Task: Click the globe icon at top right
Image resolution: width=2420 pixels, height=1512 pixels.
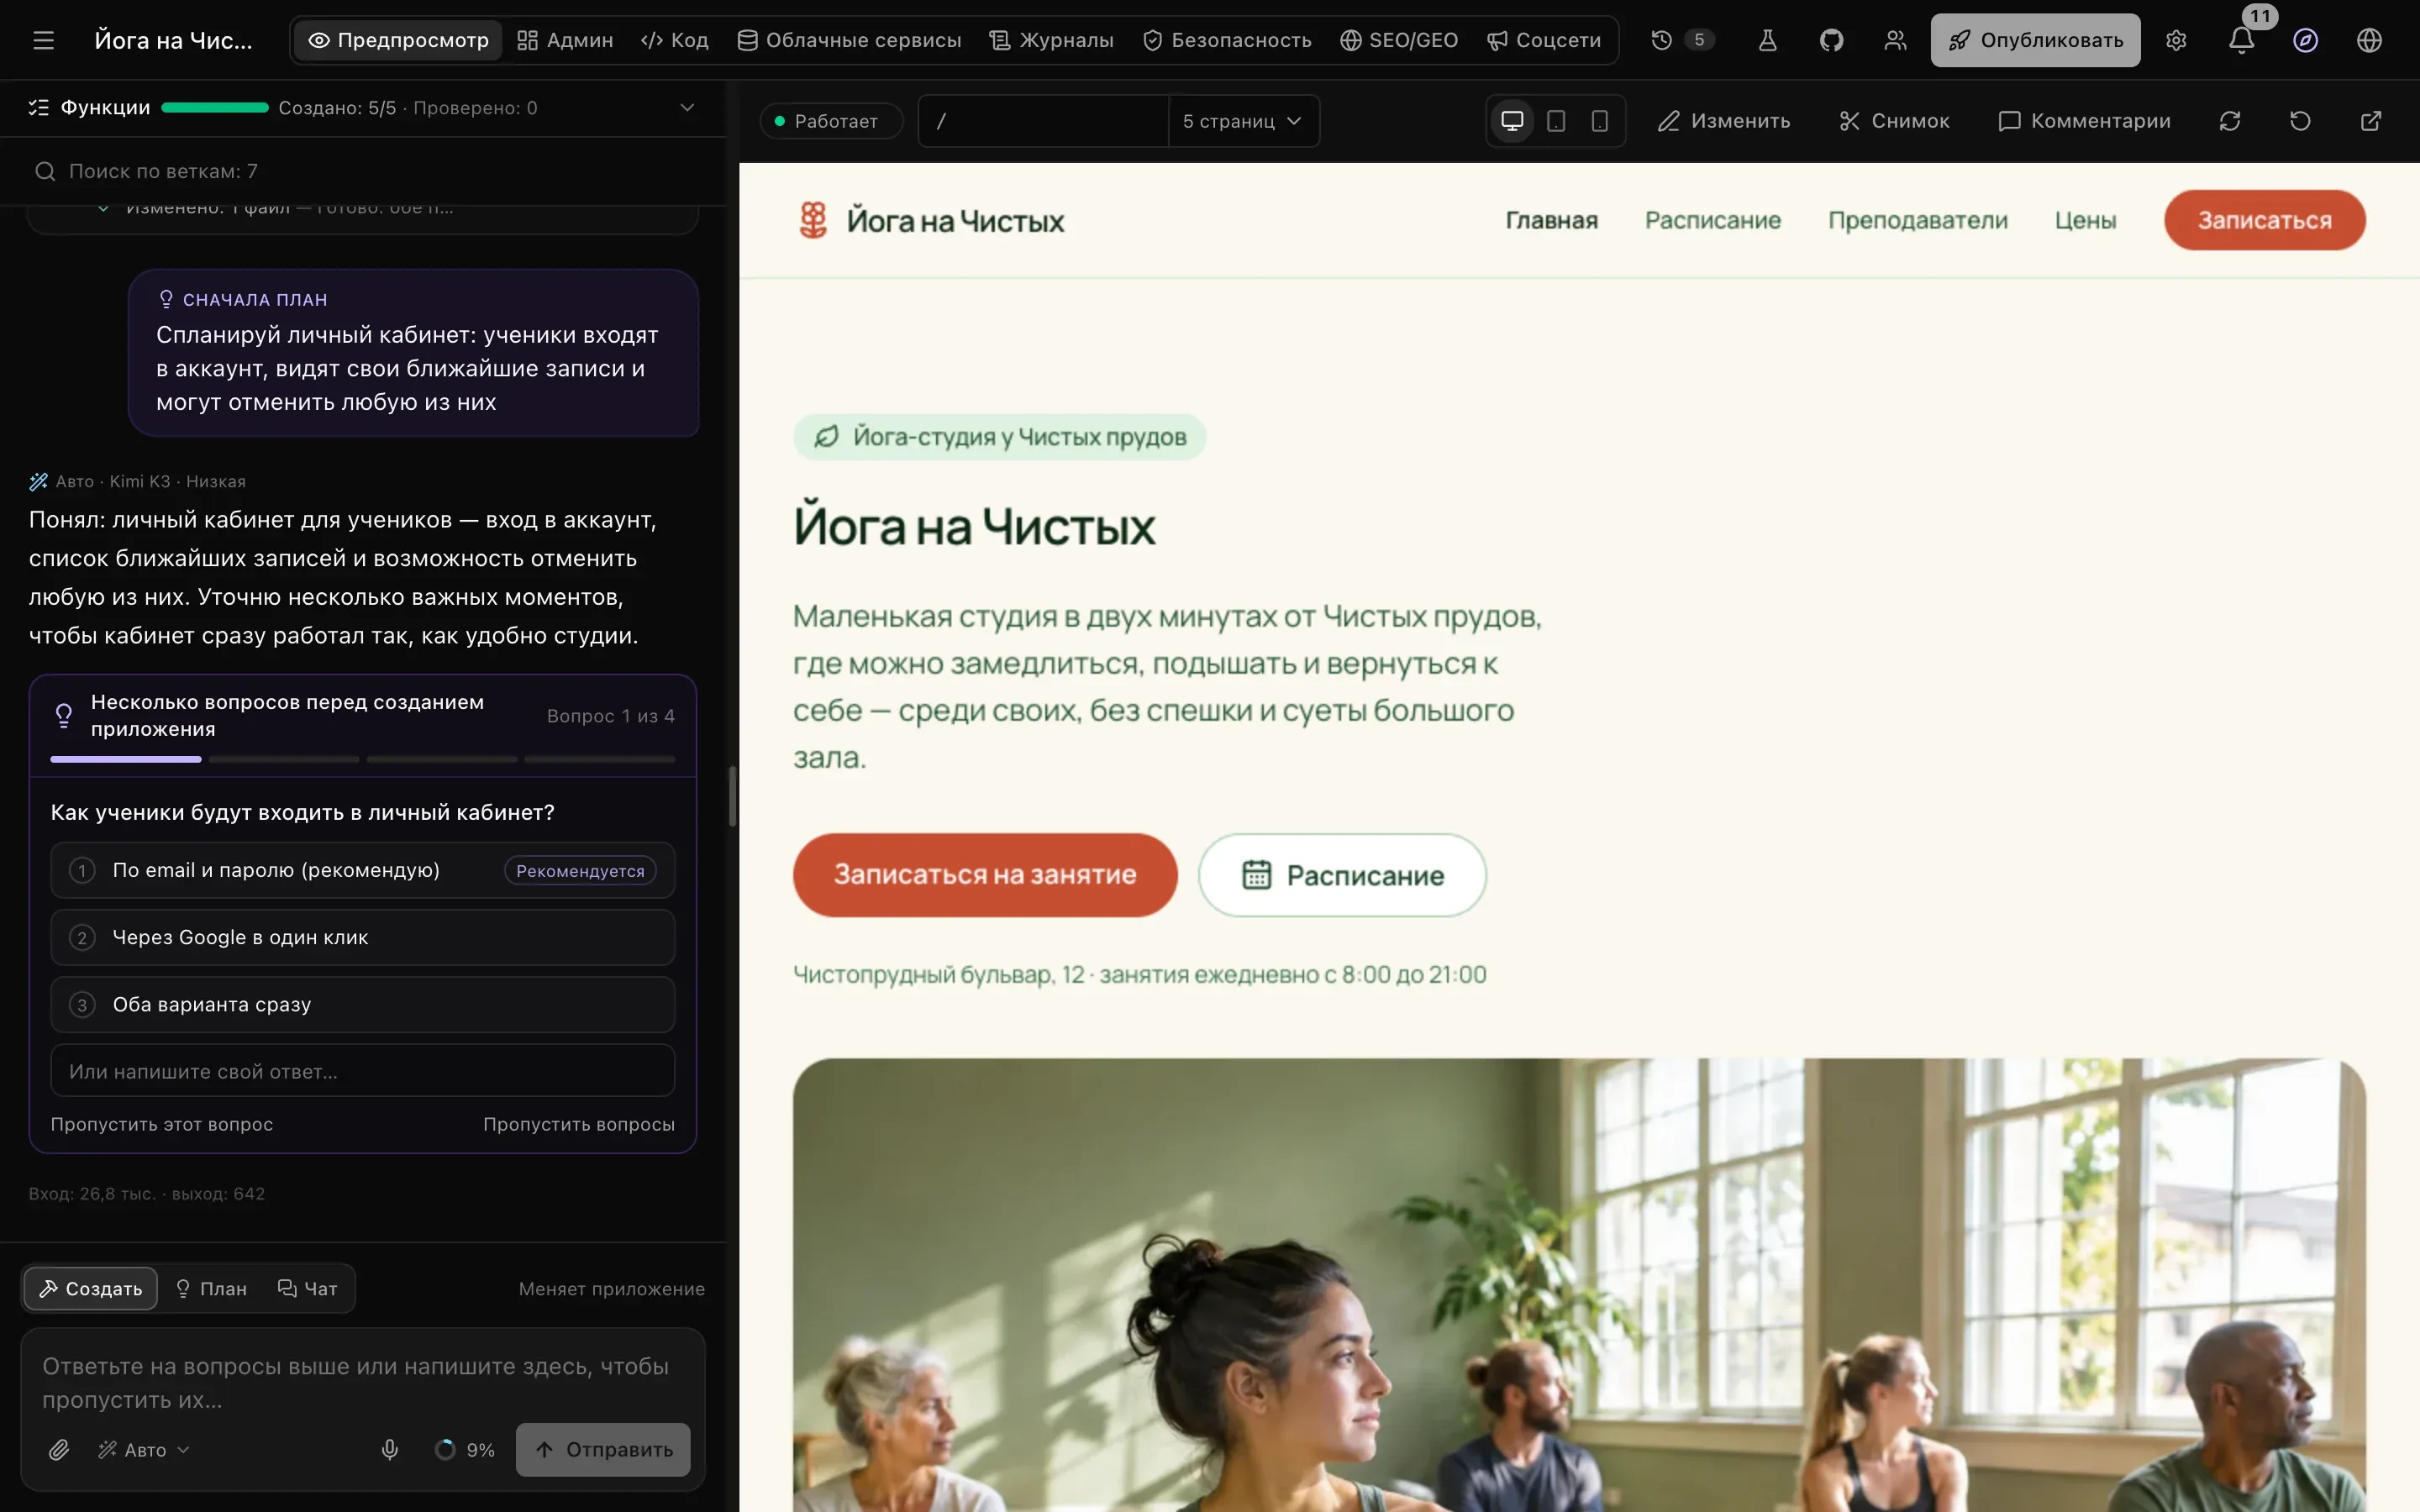Action: pos(2369,40)
